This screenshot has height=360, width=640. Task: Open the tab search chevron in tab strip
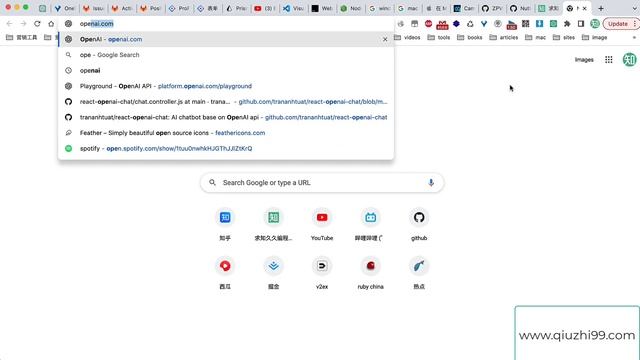pyautogui.click(x=634, y=8)
